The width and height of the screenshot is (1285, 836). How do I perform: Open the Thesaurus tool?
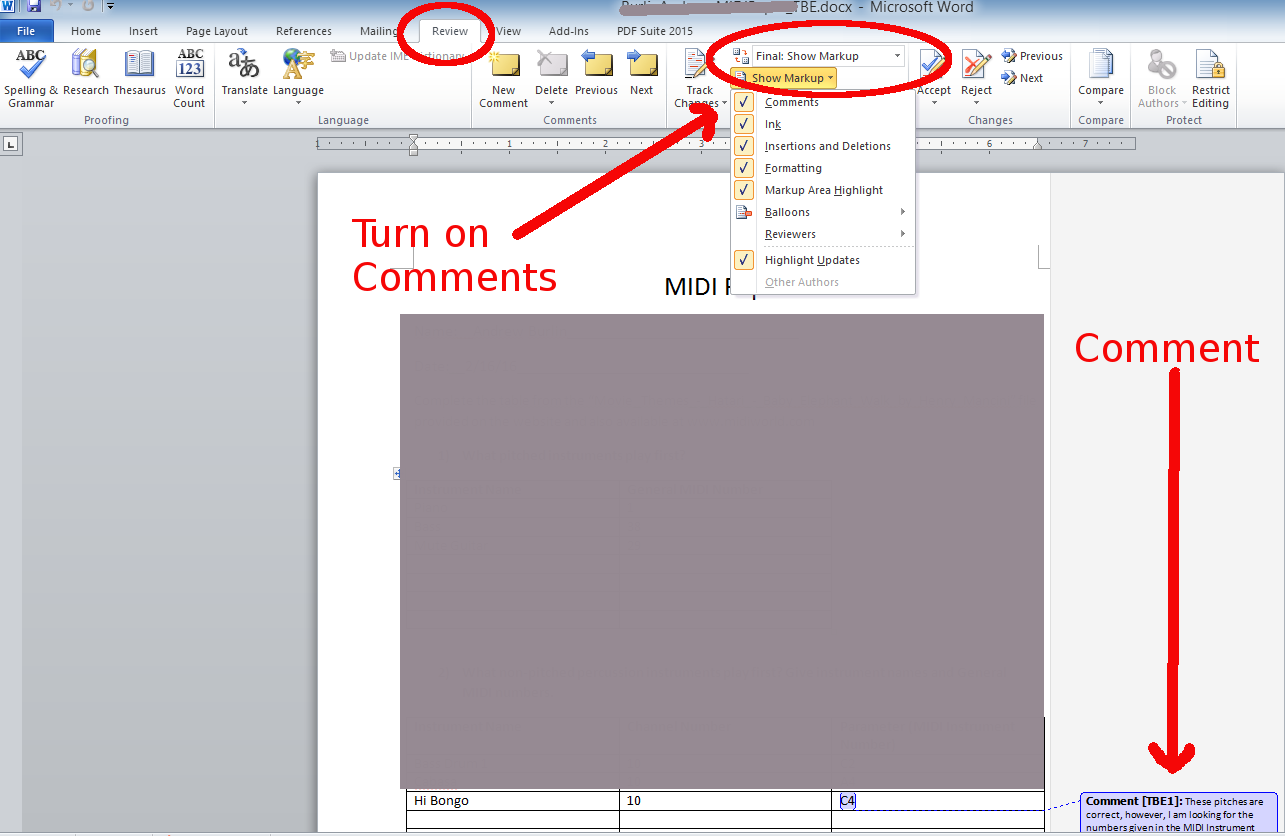[x=139, y=73]
